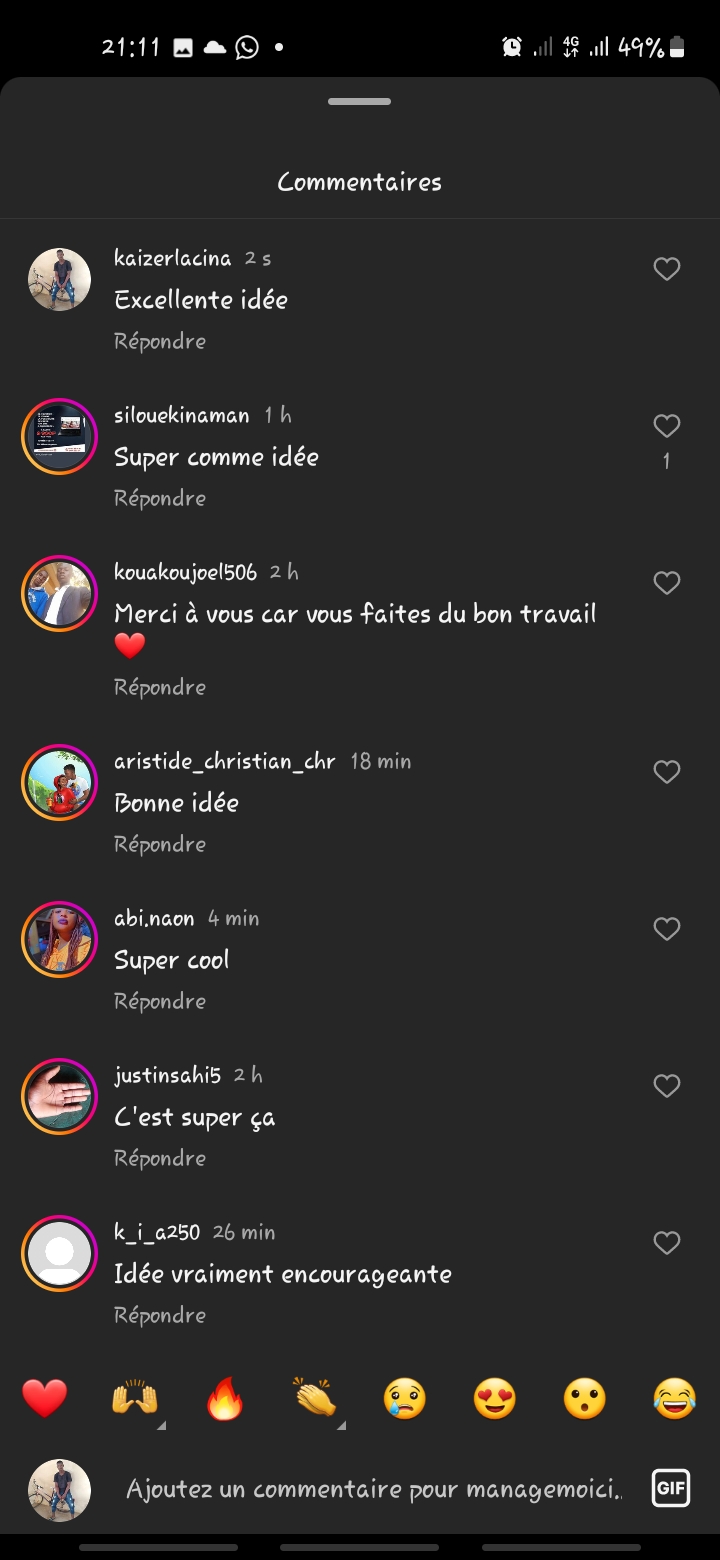Insert the laughing tears emoji
720x1560 pixels.
point(675,1398)
